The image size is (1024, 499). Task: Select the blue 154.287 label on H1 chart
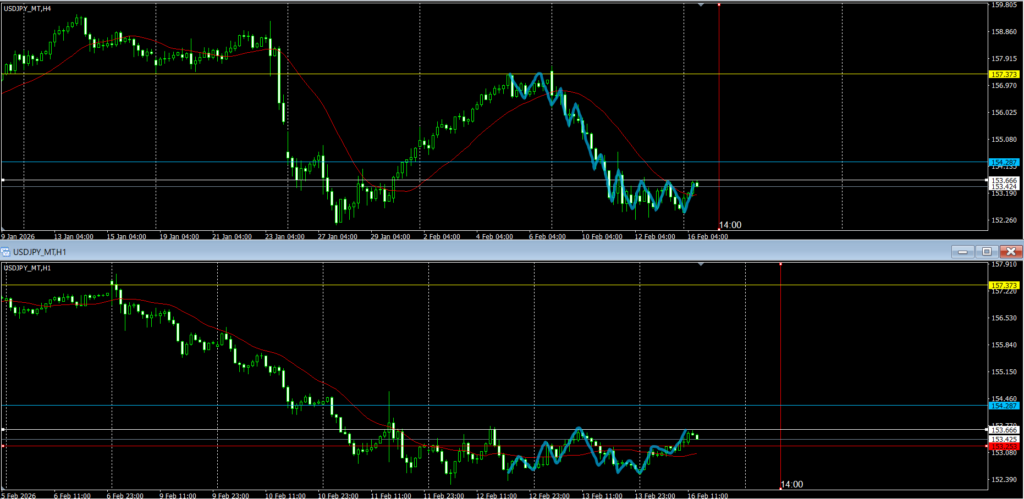1003,405
